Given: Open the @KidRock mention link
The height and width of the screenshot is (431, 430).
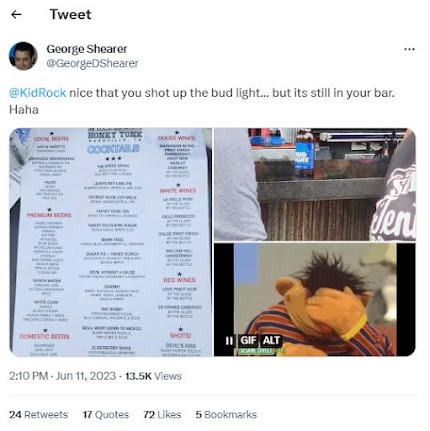Looking at the screenshot, I should pyautogui.click(x=37, y=93).
